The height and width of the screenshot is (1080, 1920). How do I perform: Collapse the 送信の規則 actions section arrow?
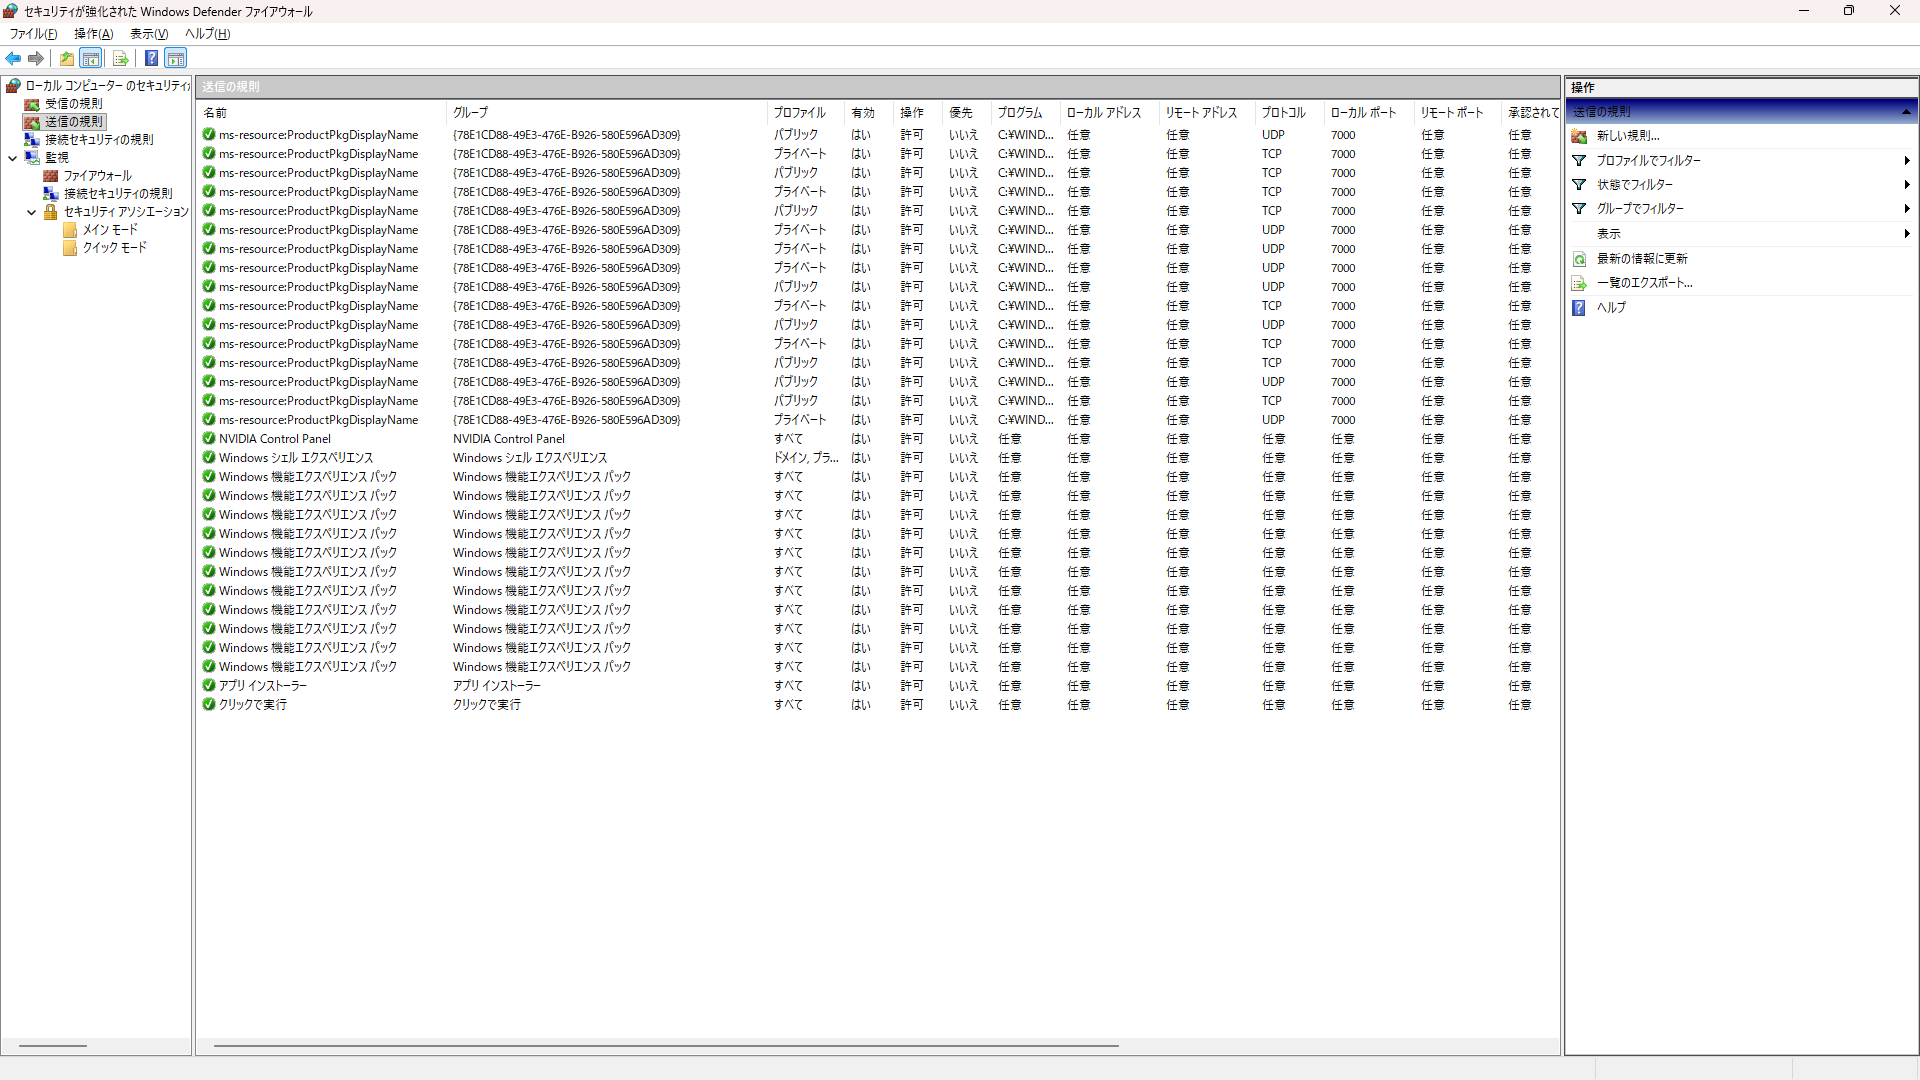[x=1905, y=112]
